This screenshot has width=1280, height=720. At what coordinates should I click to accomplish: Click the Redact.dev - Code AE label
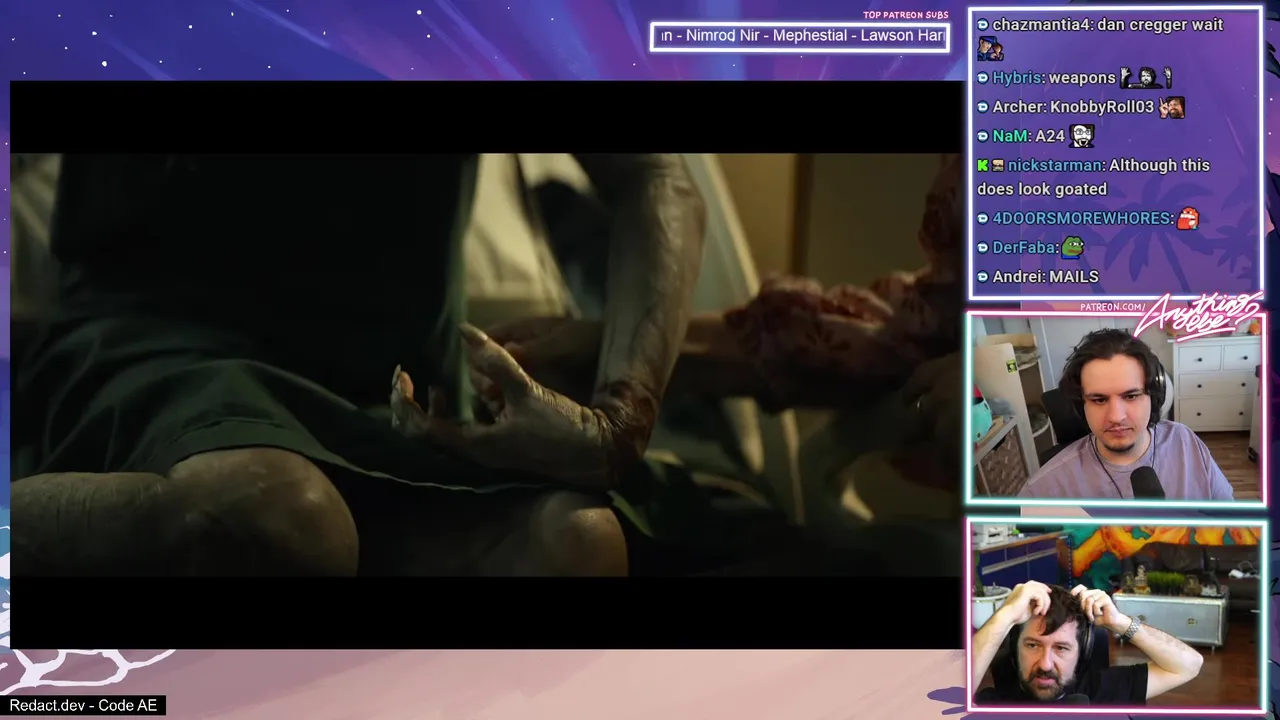[x=83, y=705]
